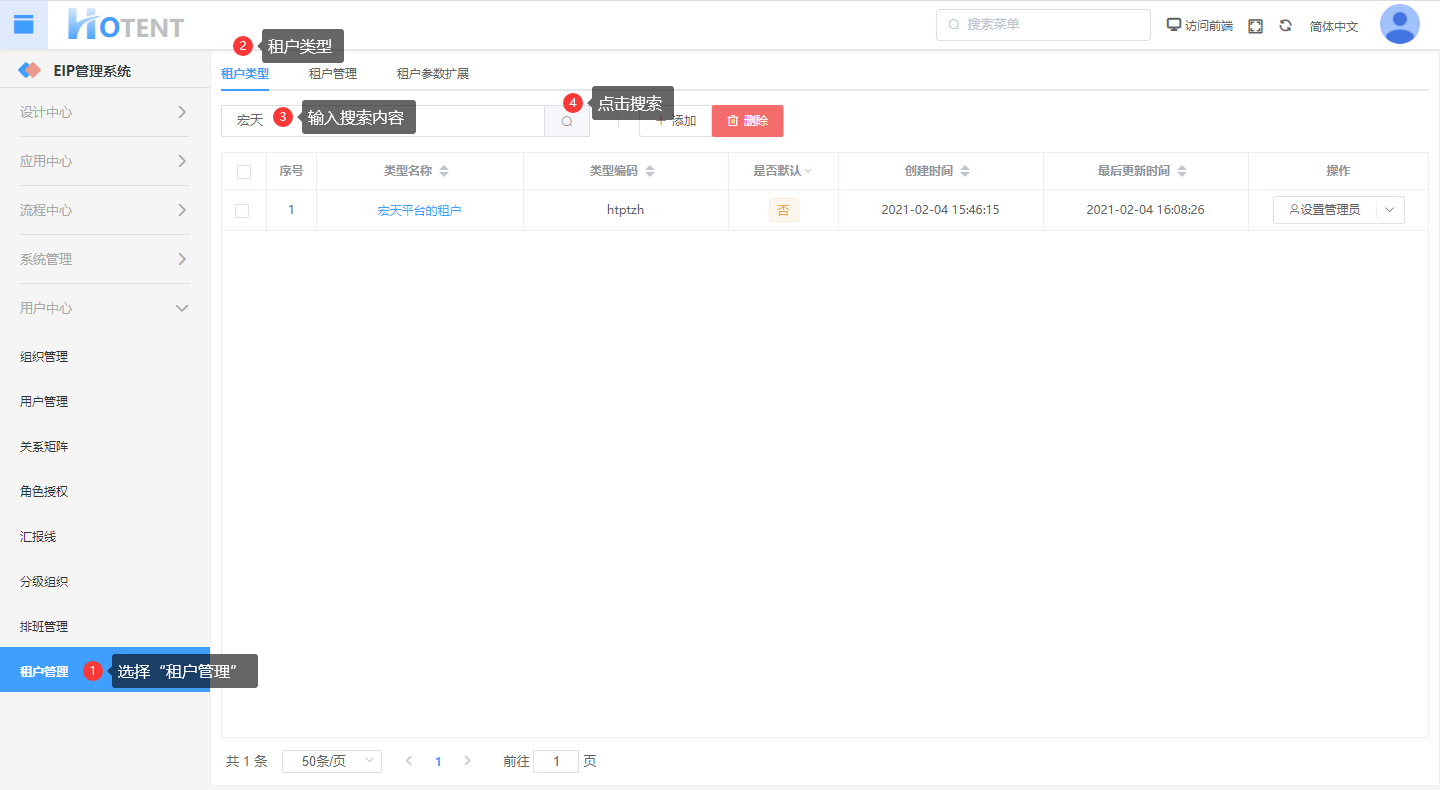1440x790 pixels.
Task: Go to next page with right arrow
Action: (x=467, y=761)
